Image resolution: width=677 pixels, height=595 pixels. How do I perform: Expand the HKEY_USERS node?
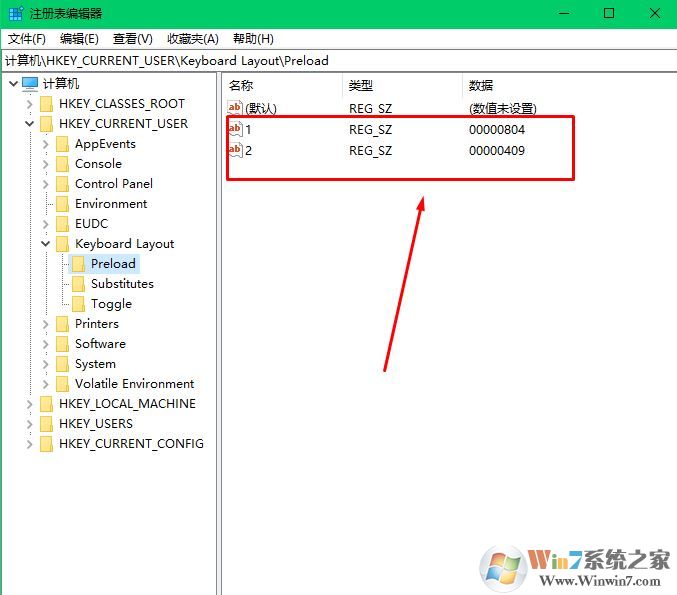click(29, 424)
